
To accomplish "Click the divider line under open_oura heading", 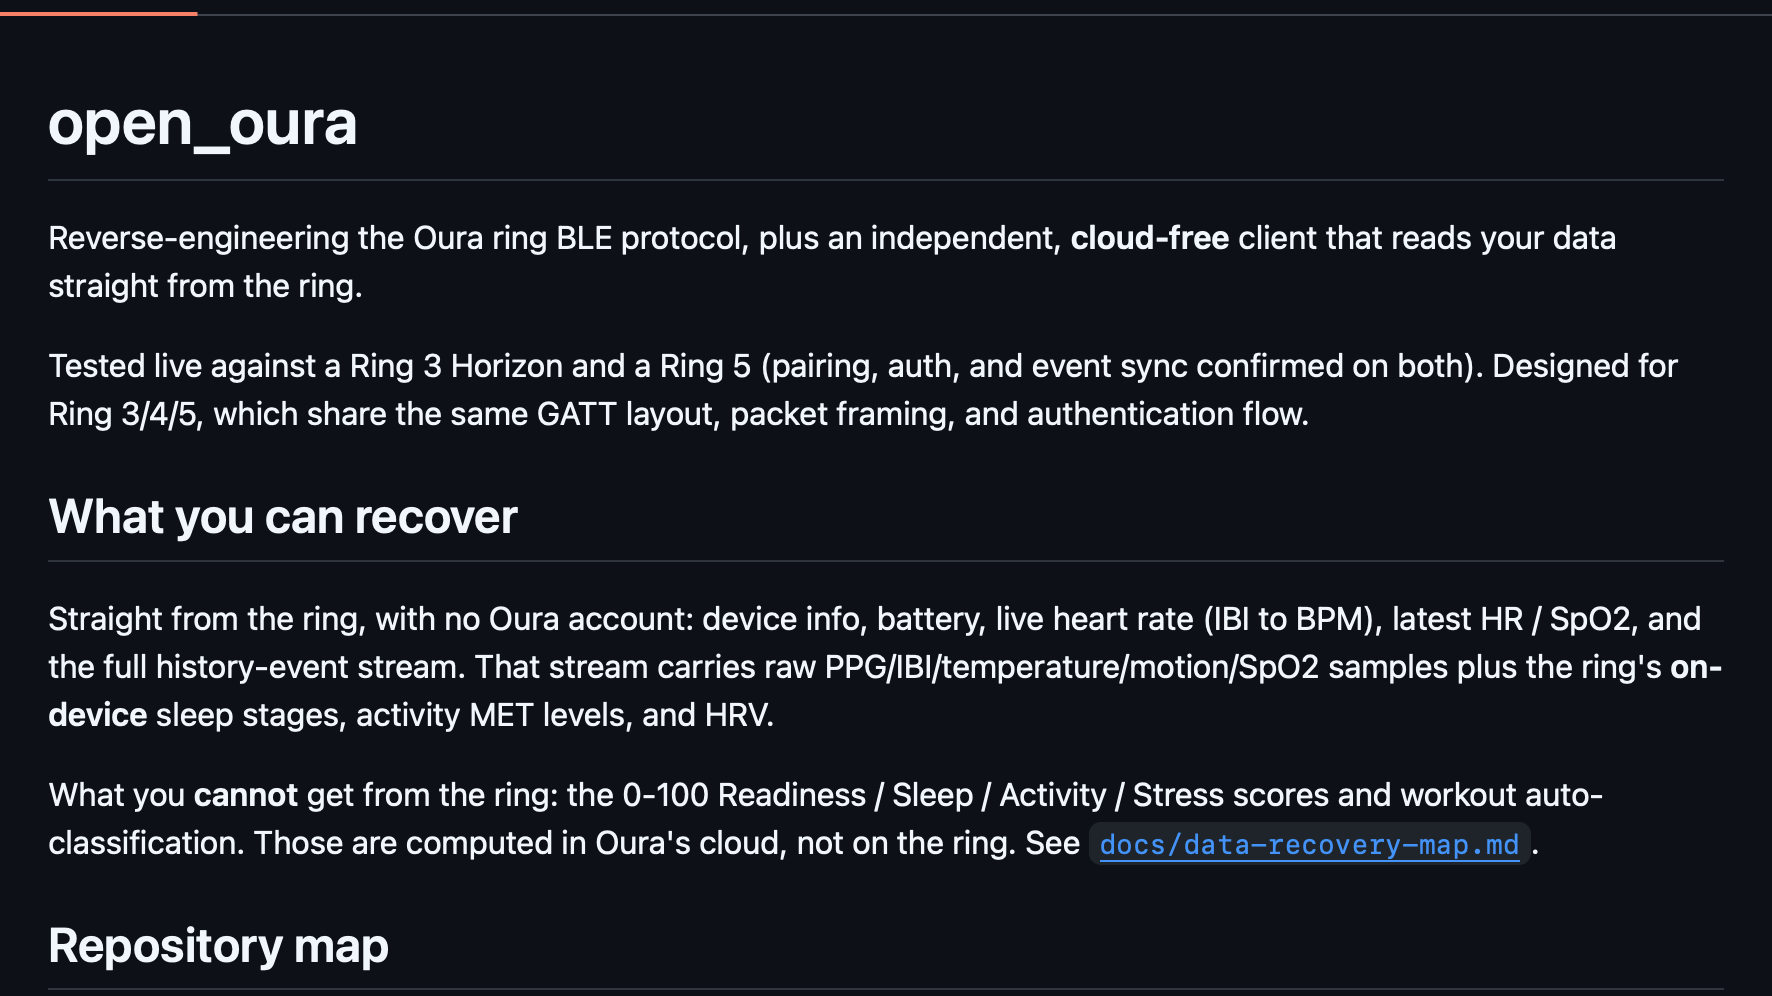I will [x=886, y=180].
